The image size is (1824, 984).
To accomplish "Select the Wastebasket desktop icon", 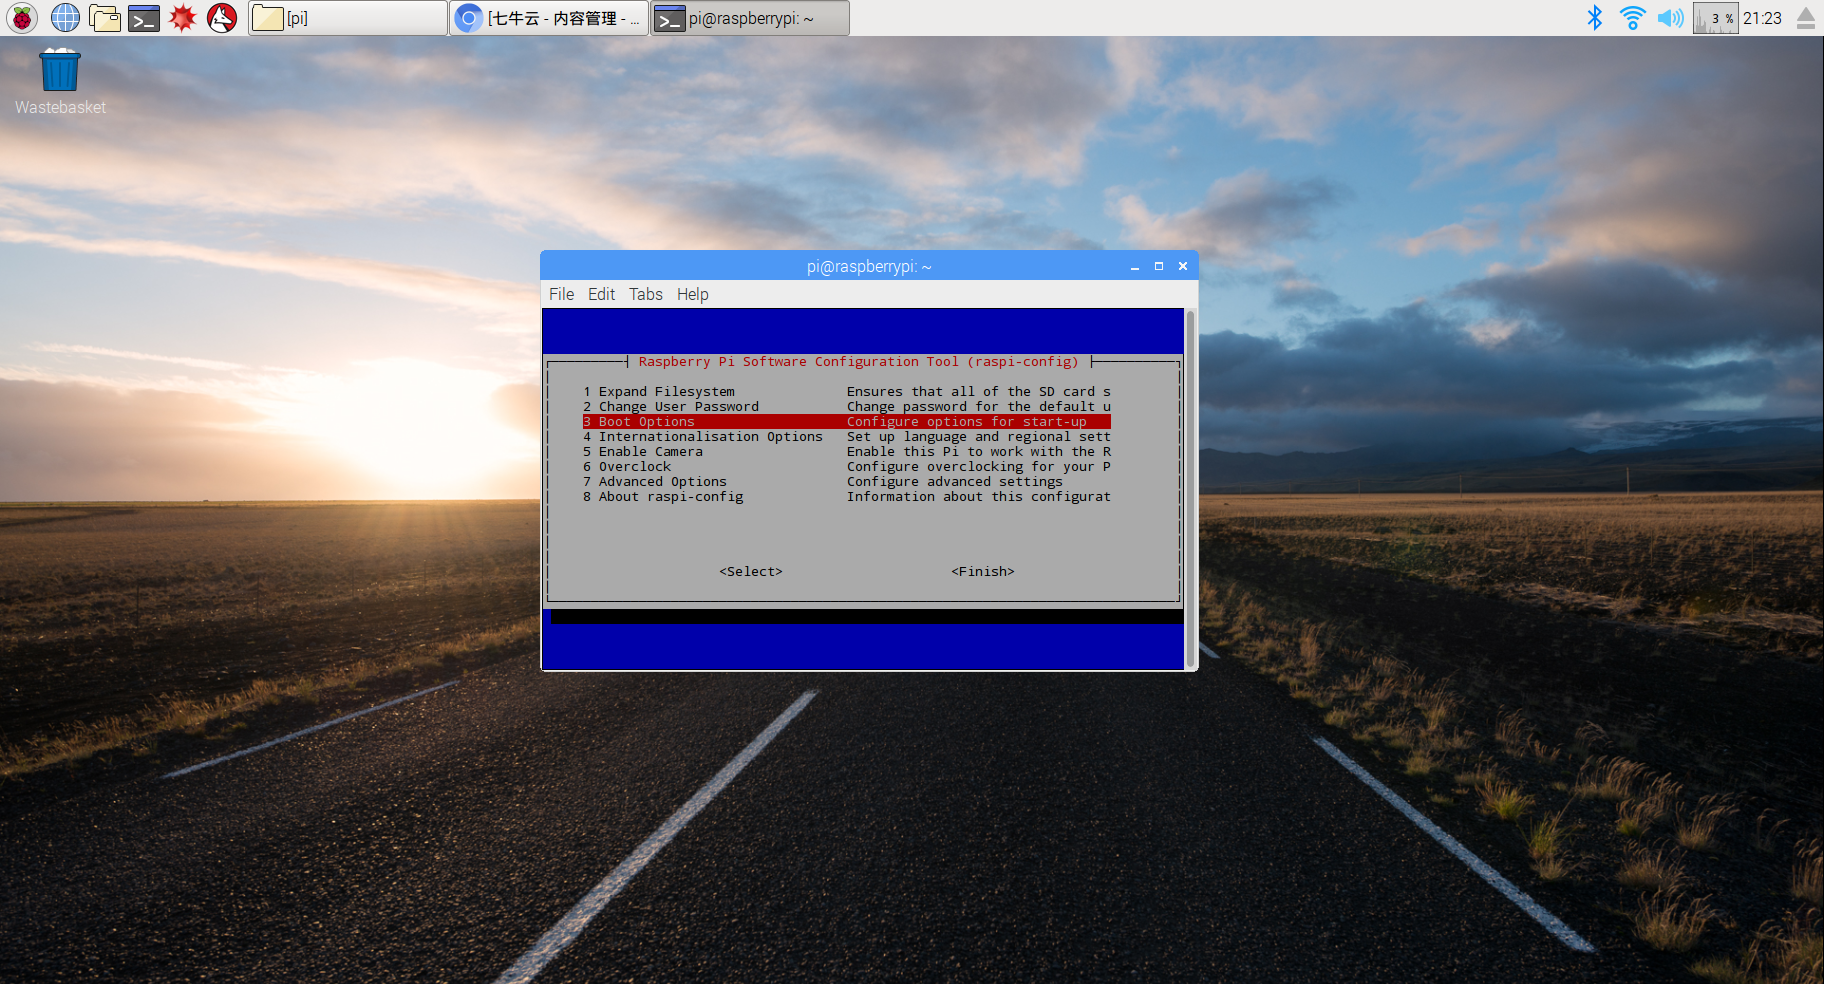I will point(60,81).
